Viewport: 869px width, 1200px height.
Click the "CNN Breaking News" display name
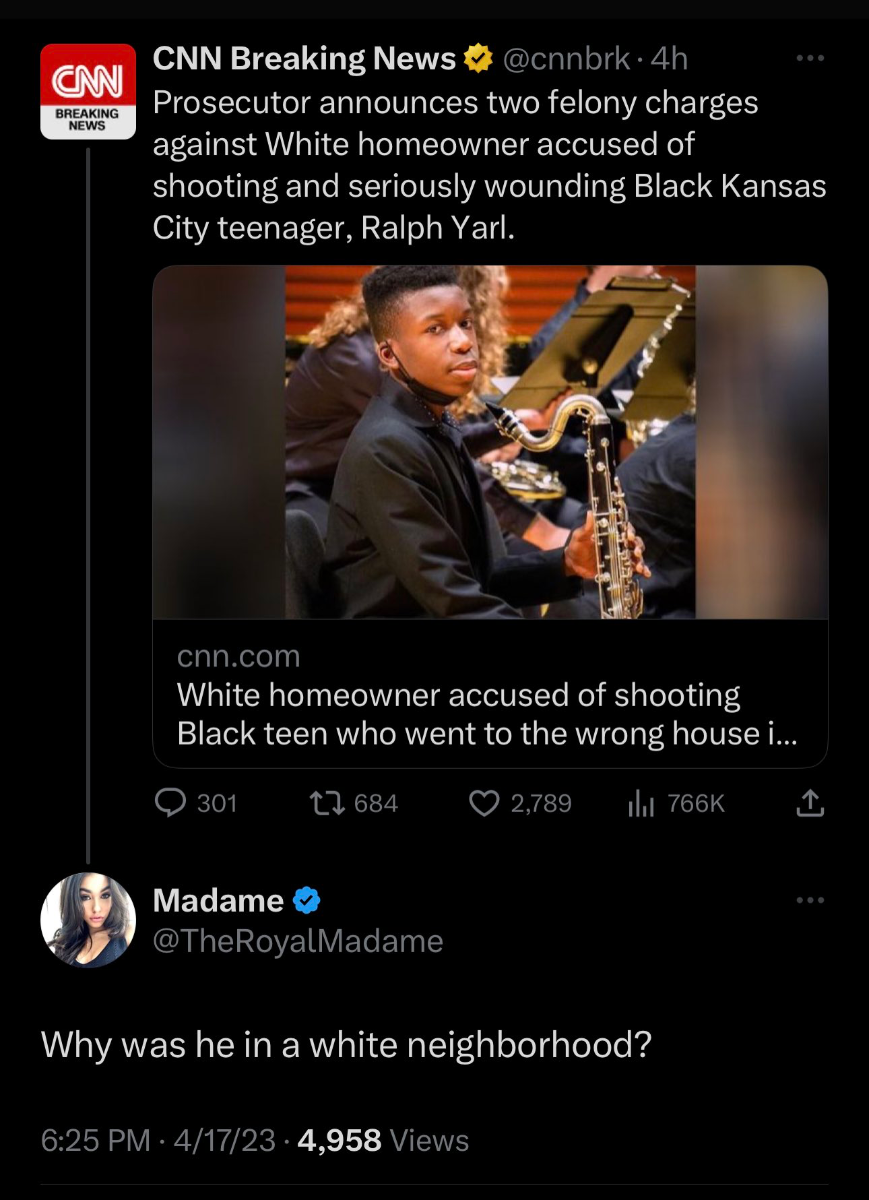coord(304,61)
